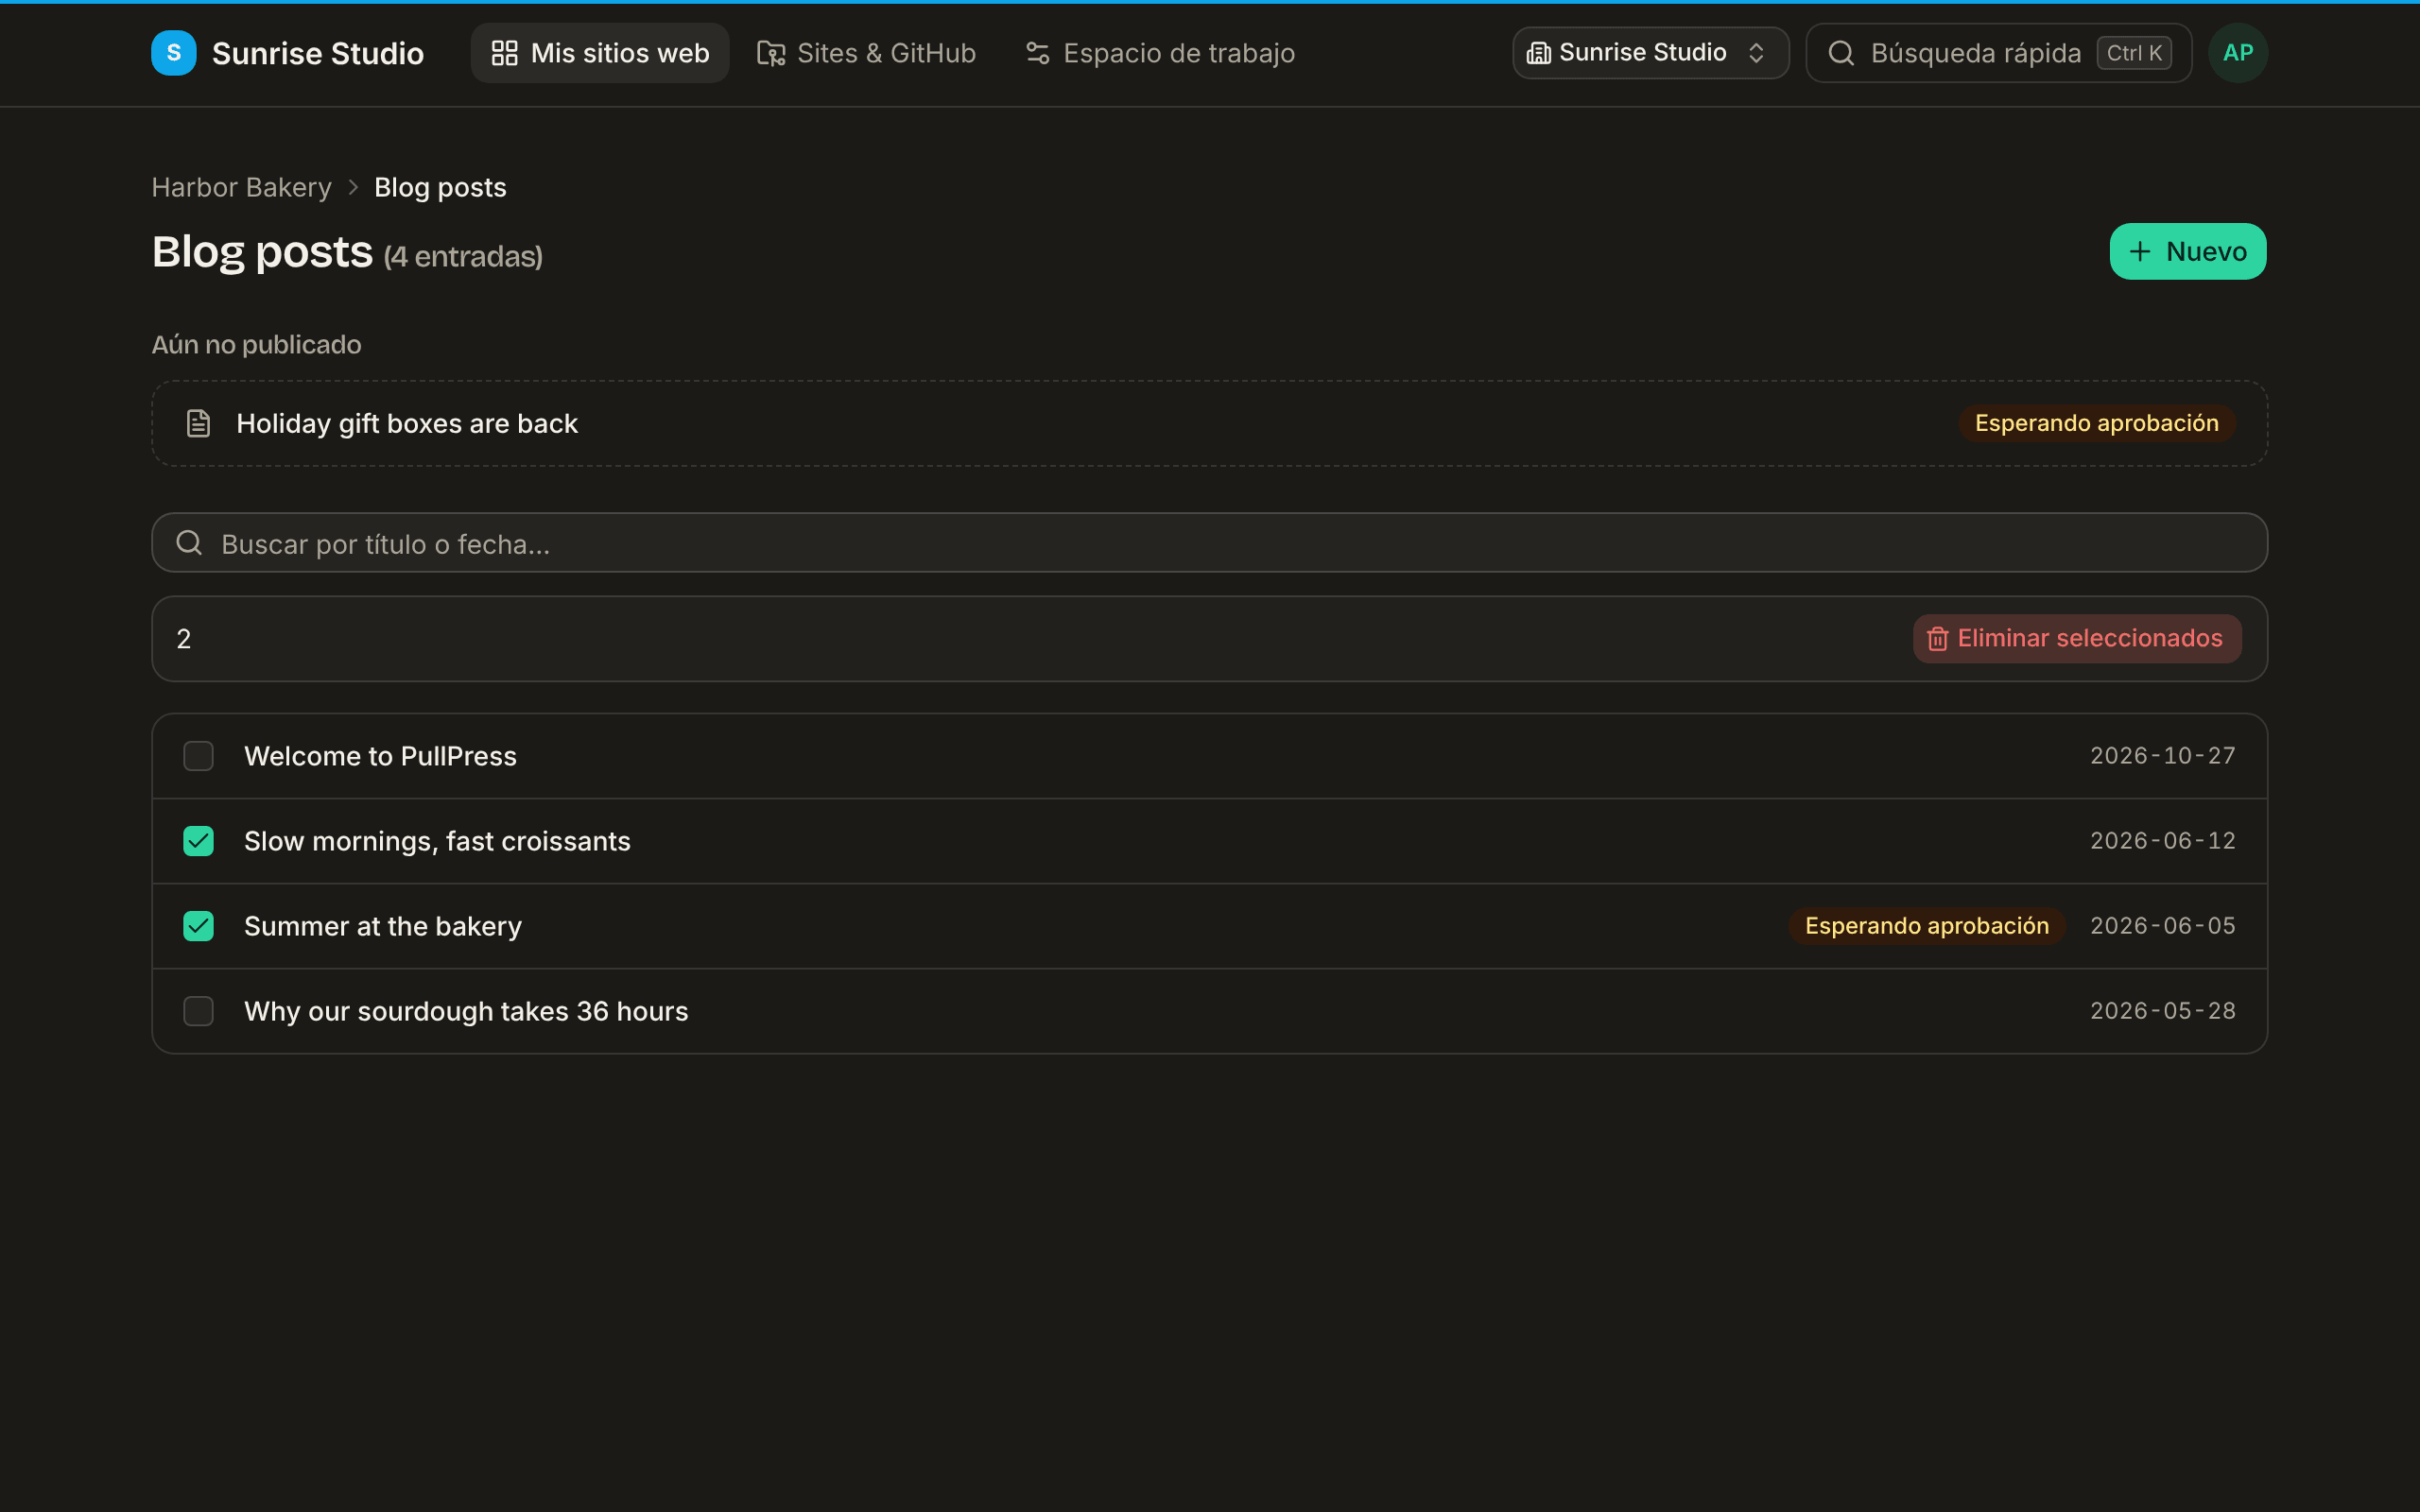Click the quick search magnifier icon
2420x1512 pixels.
coord(1841,53)
